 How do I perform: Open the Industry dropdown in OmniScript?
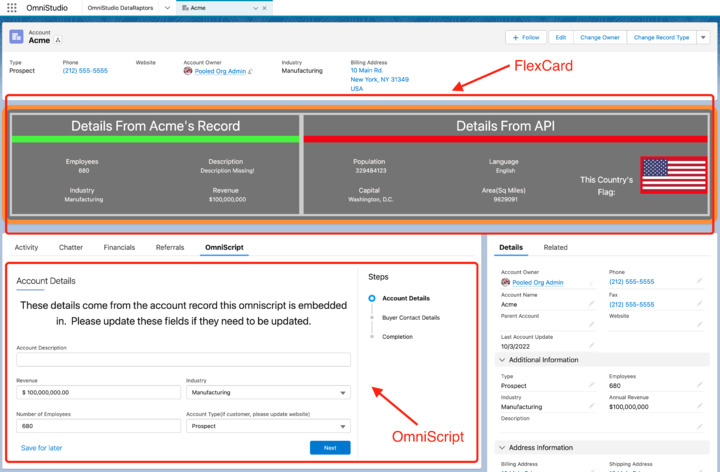coord(268,393)
